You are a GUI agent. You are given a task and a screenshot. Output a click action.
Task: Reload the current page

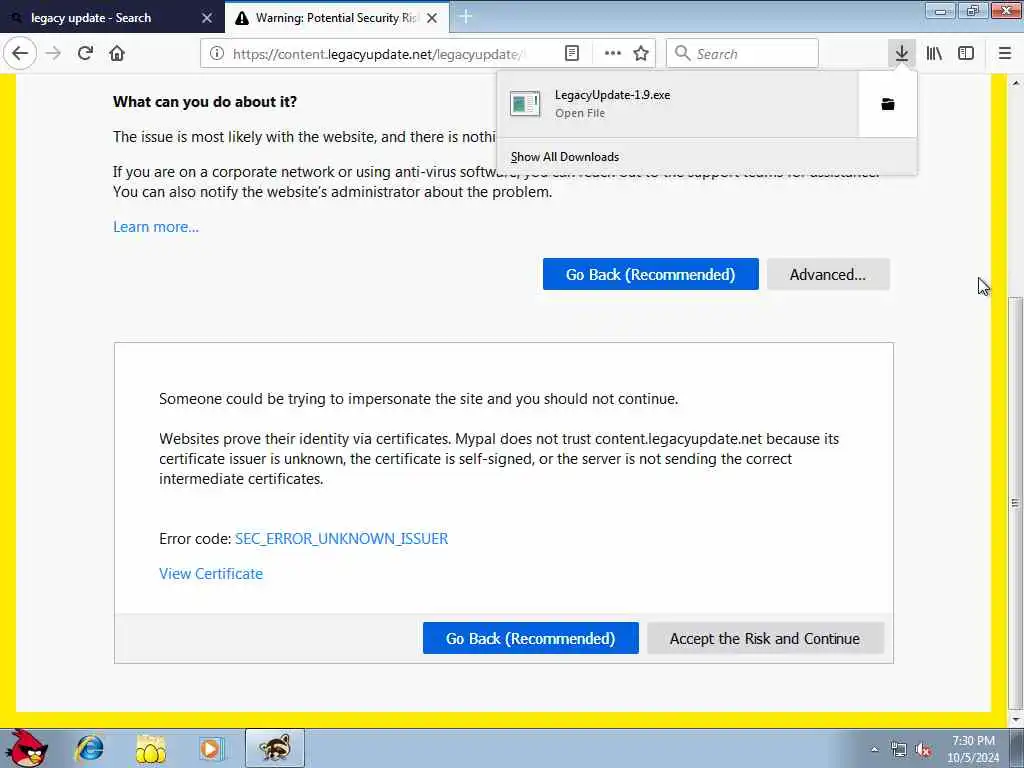pos(85,53)
